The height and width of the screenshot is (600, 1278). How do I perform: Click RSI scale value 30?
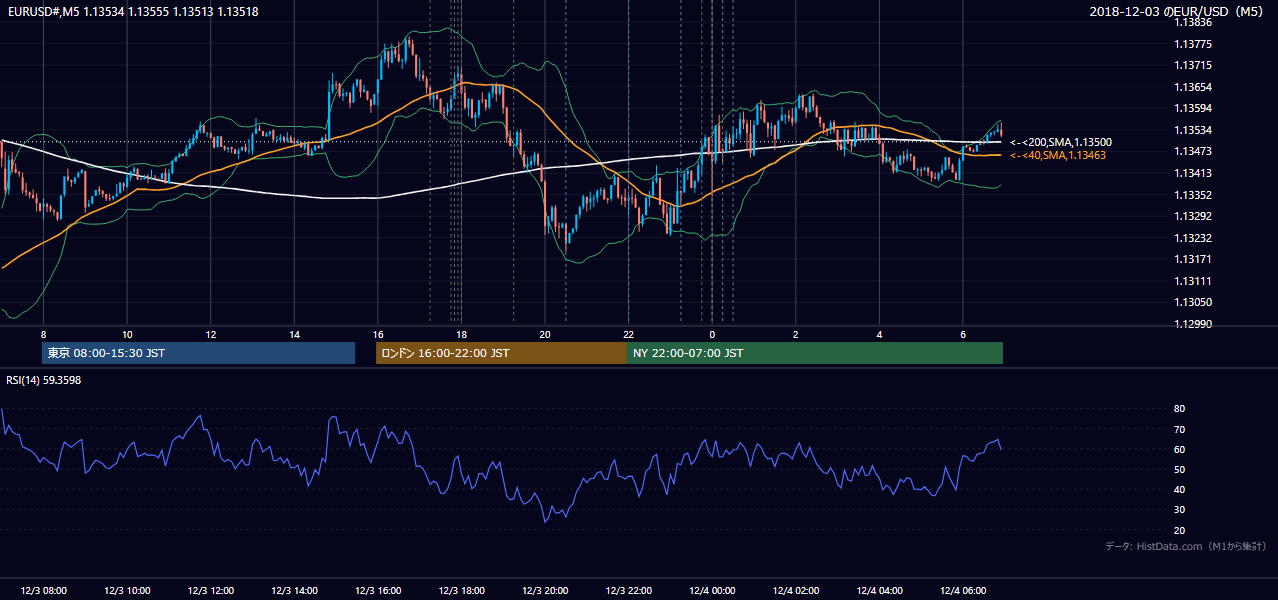[1180, 510]
